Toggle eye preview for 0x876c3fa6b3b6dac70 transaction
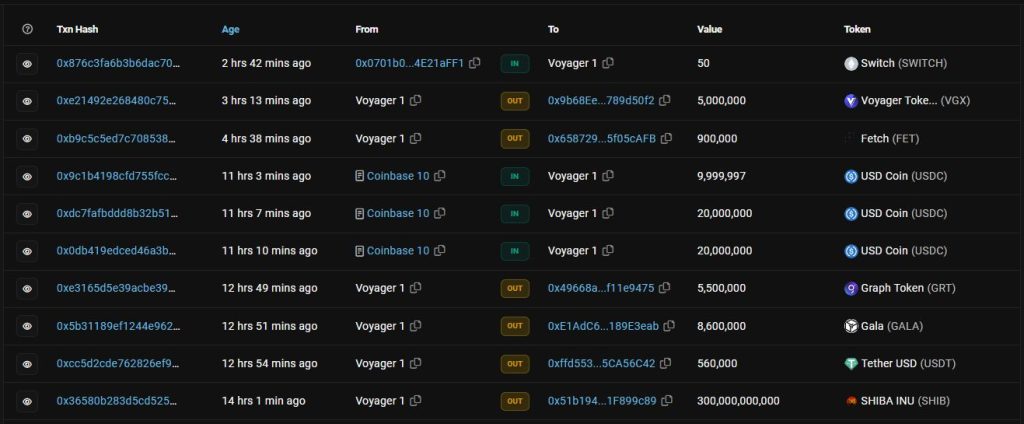Screen dimensions: 1024x424 [x=28, y=63]
